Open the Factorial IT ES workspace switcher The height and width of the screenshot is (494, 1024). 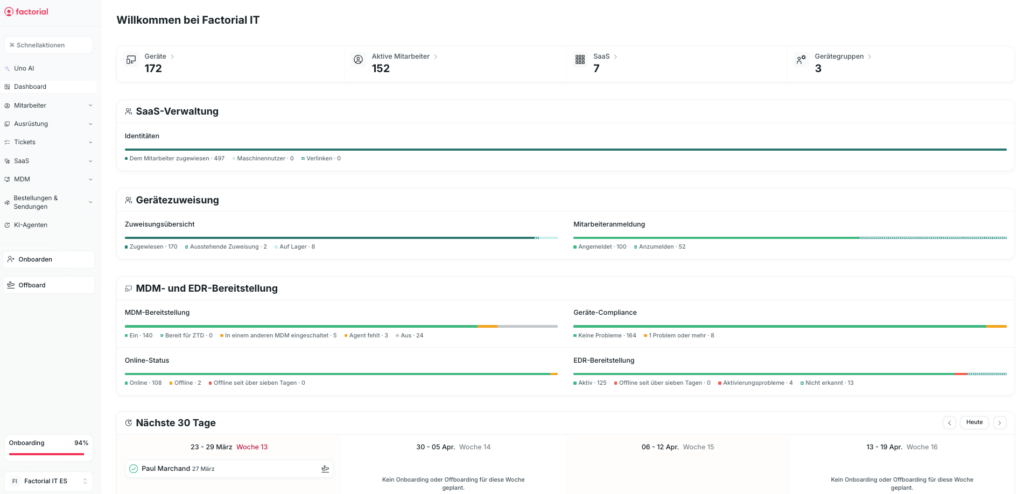[48, 481]
